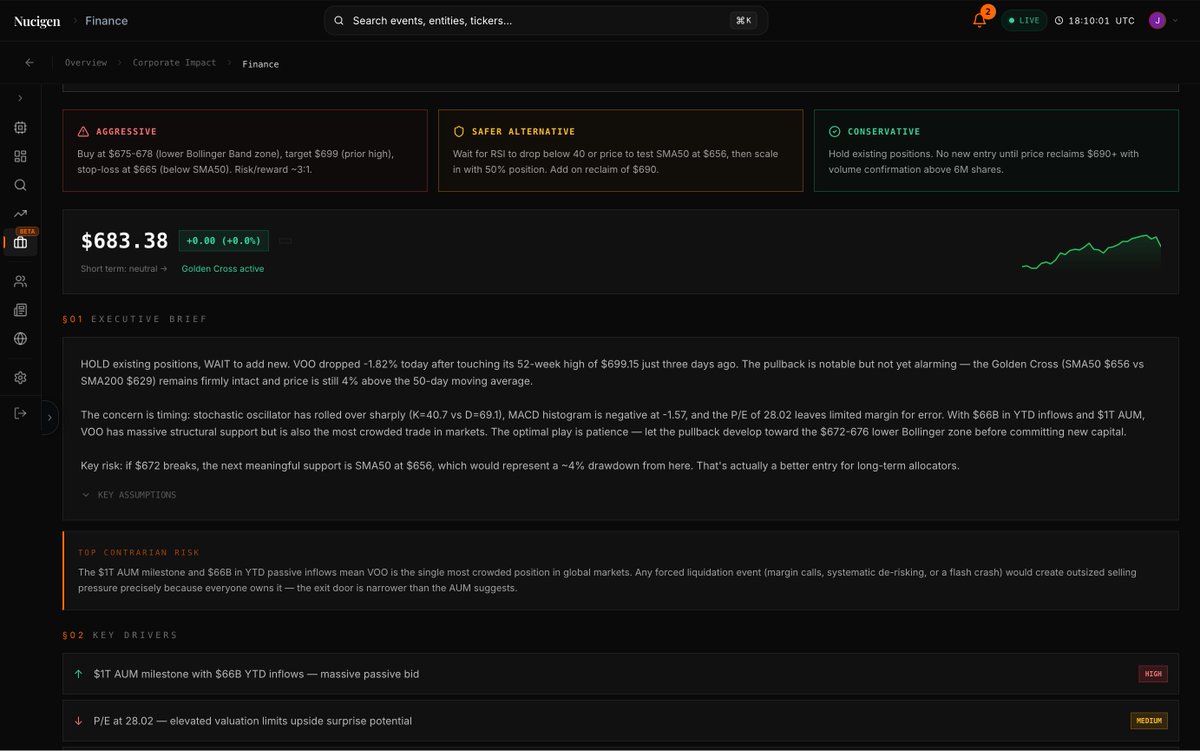The image size is (1200, 751).
Task: Select the AGGRESSIVE strategy card
Action: 245,151
